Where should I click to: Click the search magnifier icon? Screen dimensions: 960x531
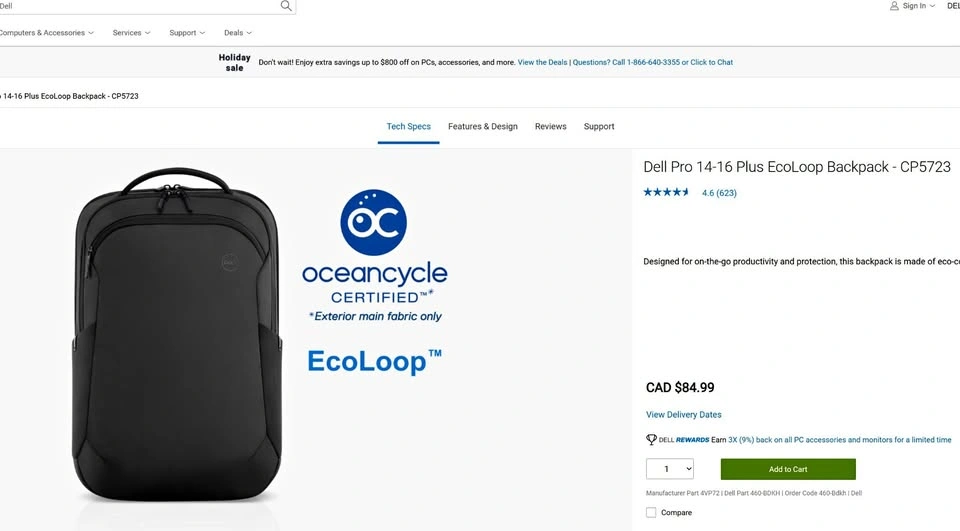[286, 6]
